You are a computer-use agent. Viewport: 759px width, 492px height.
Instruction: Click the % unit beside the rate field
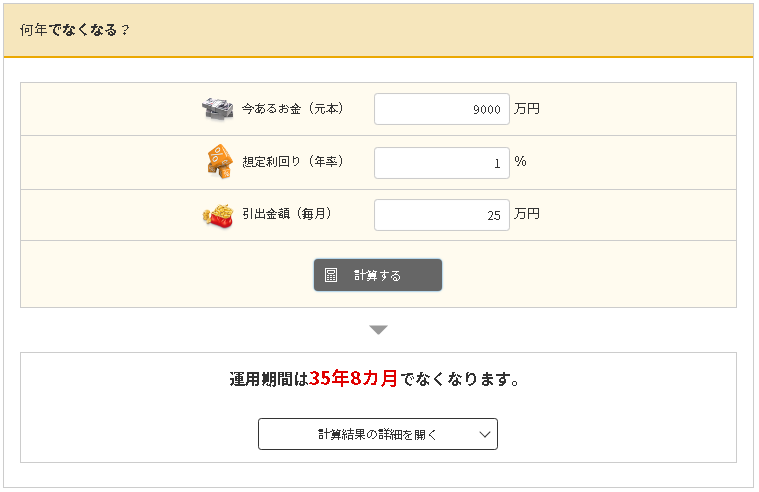(520, 162)
